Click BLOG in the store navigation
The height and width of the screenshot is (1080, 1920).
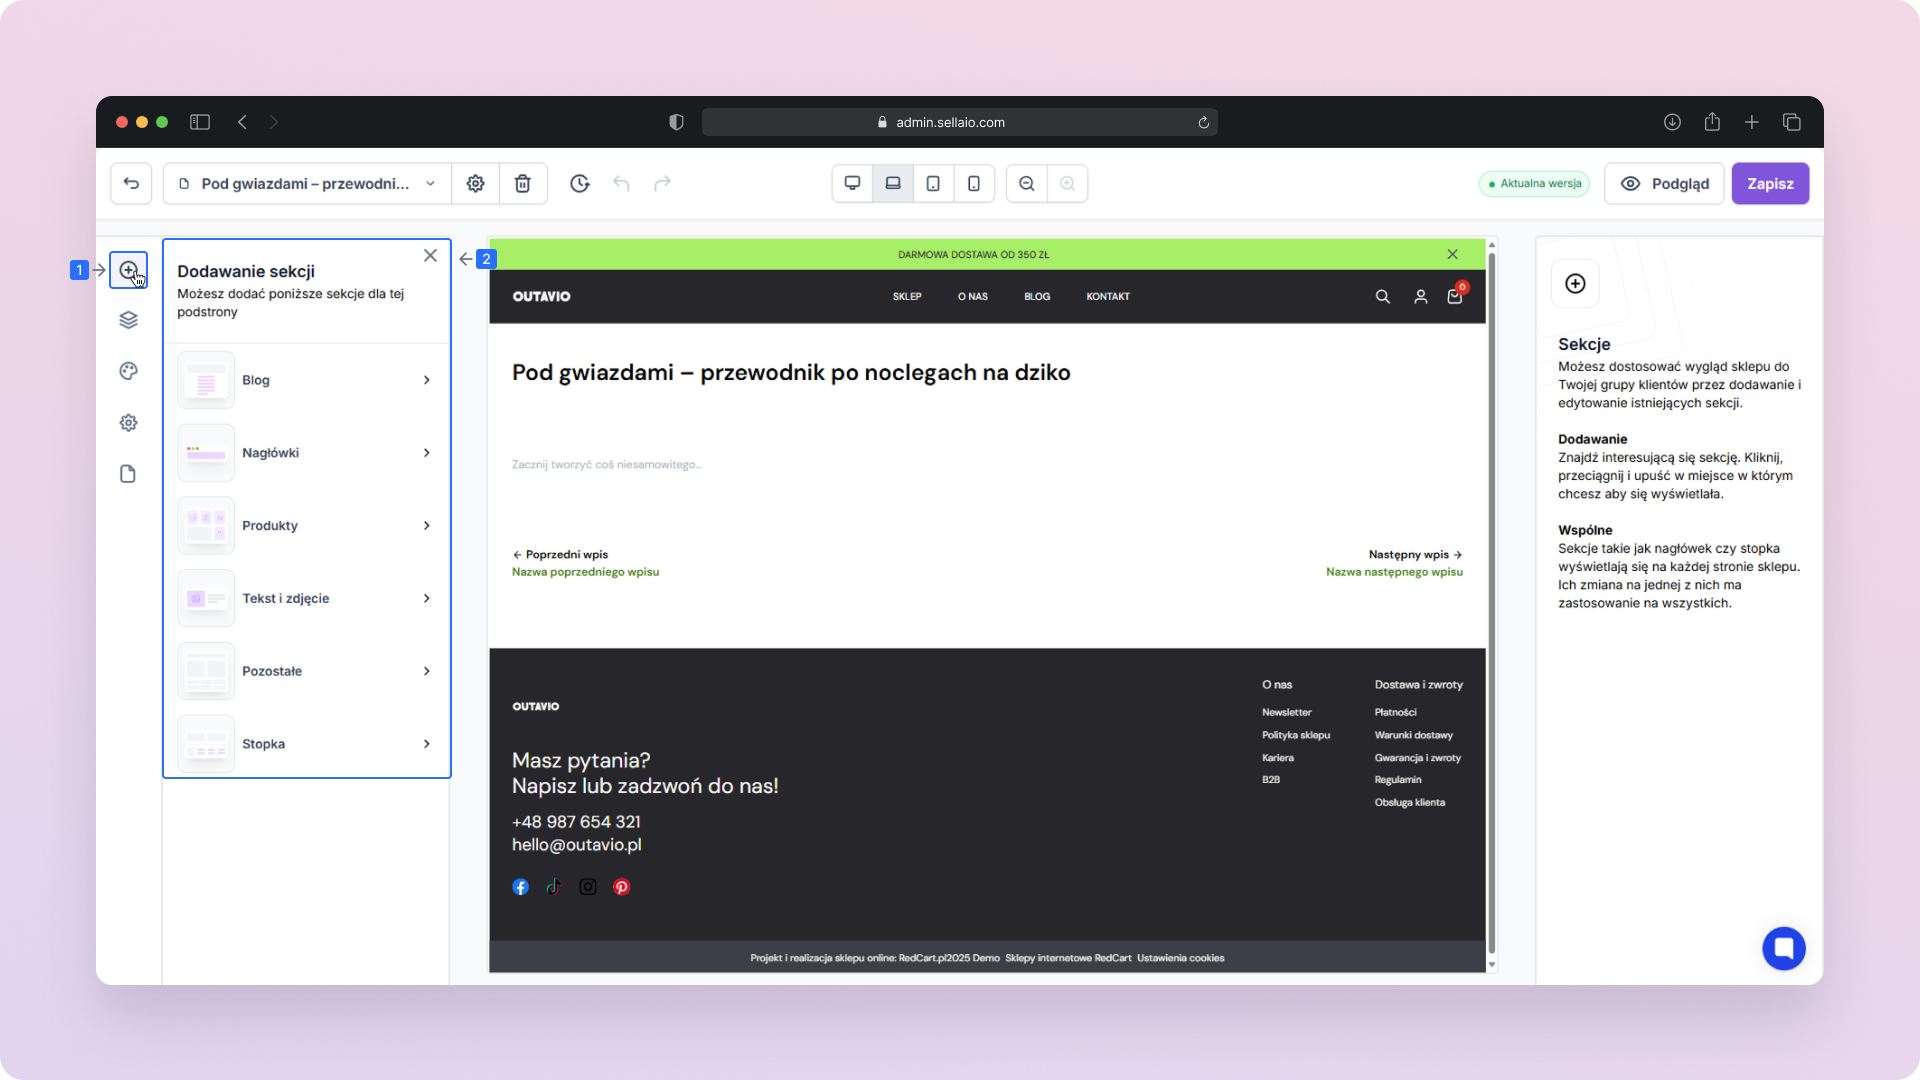click(1037, 297)
